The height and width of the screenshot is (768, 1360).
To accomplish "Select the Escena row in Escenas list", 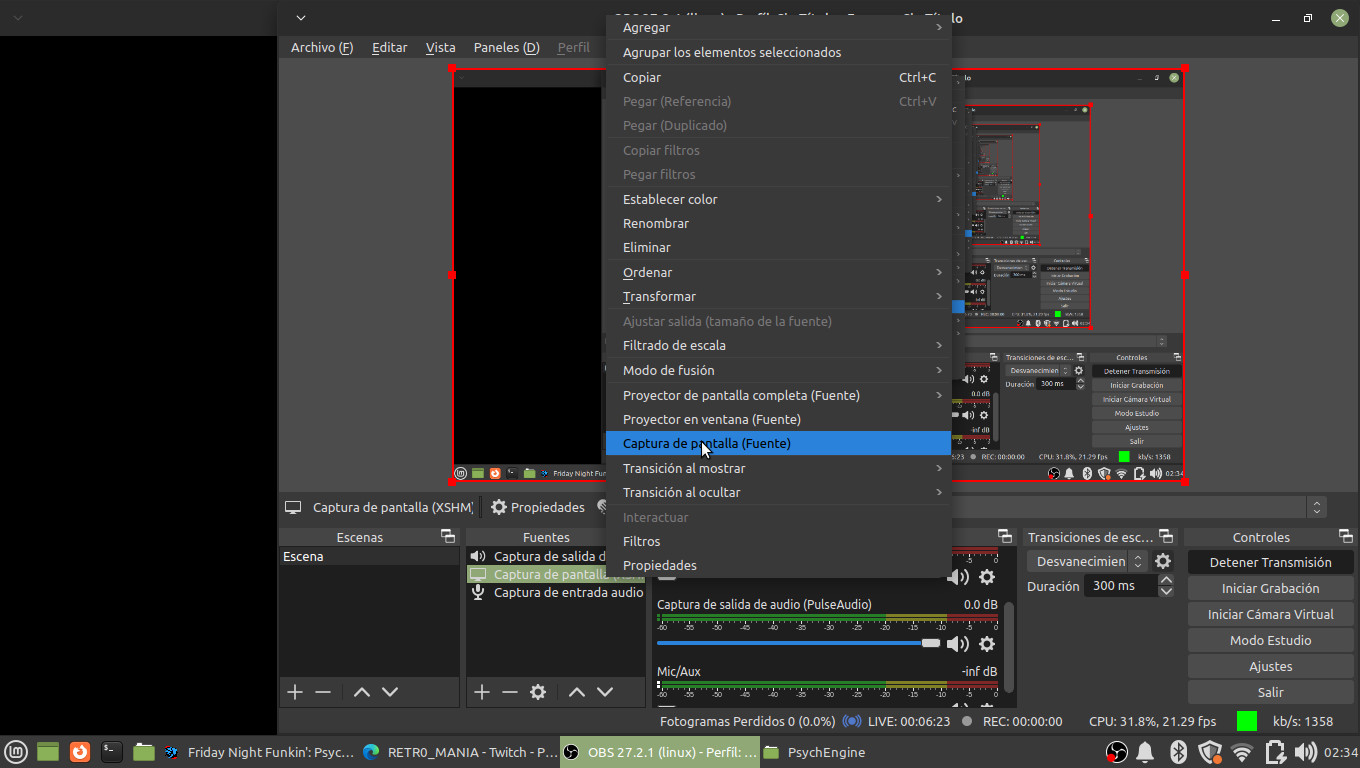I will pos(369,556).
